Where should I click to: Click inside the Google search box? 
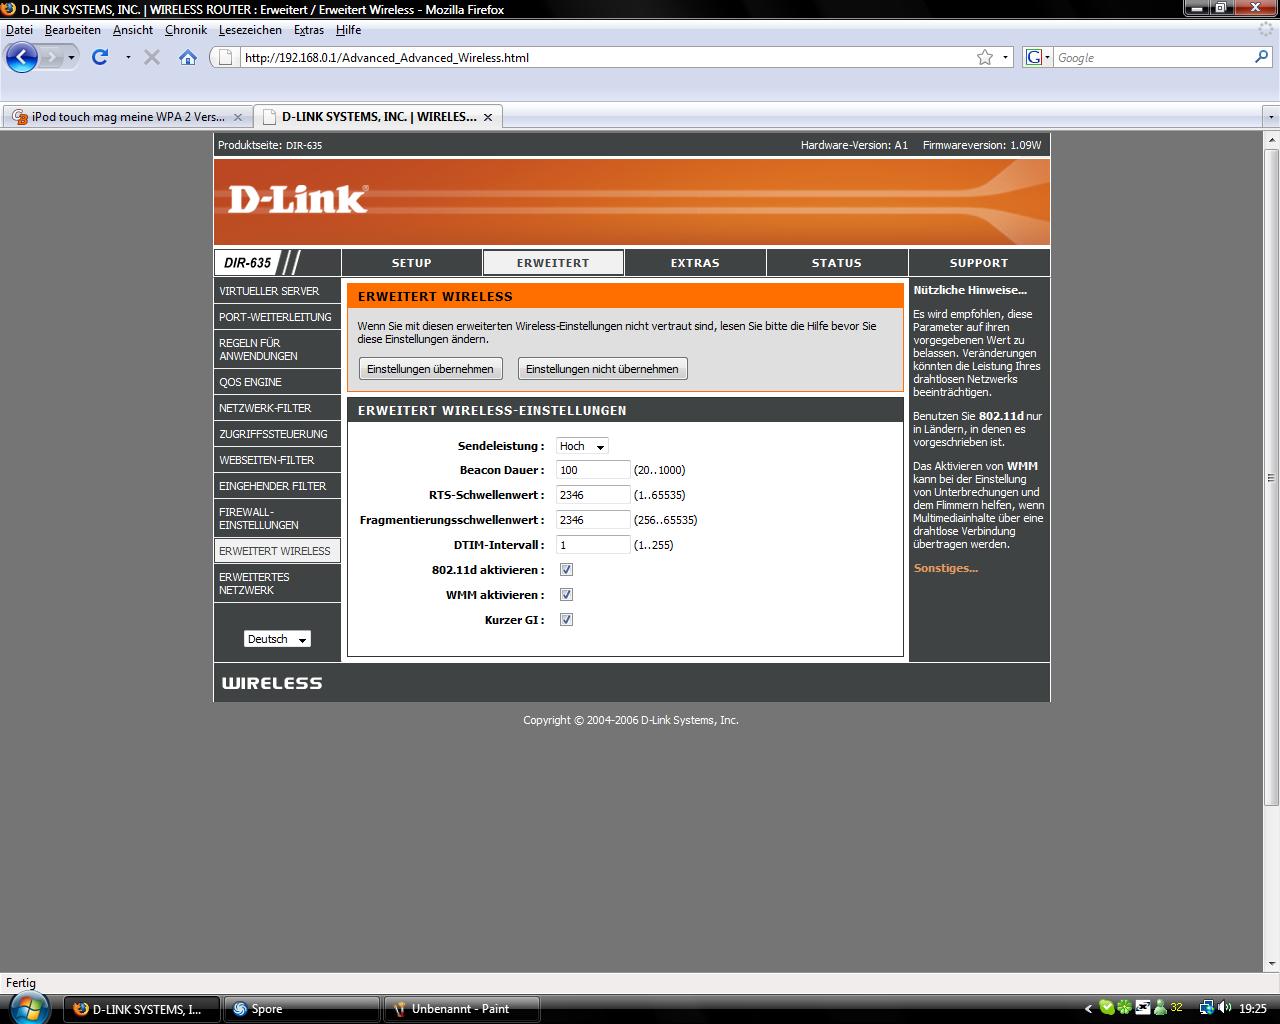(1153, 57)
